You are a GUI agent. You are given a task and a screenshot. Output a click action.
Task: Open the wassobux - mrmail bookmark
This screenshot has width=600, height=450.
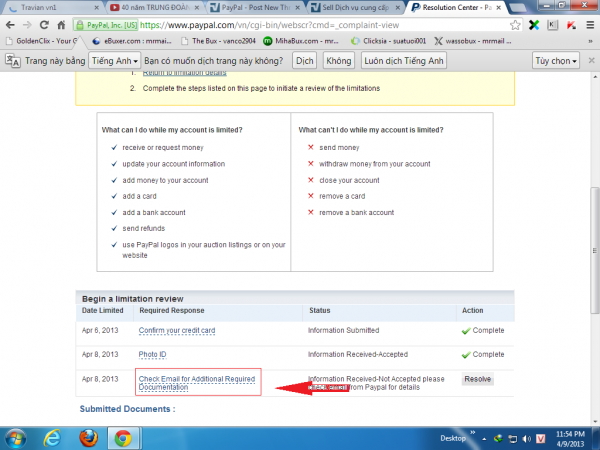473,41
